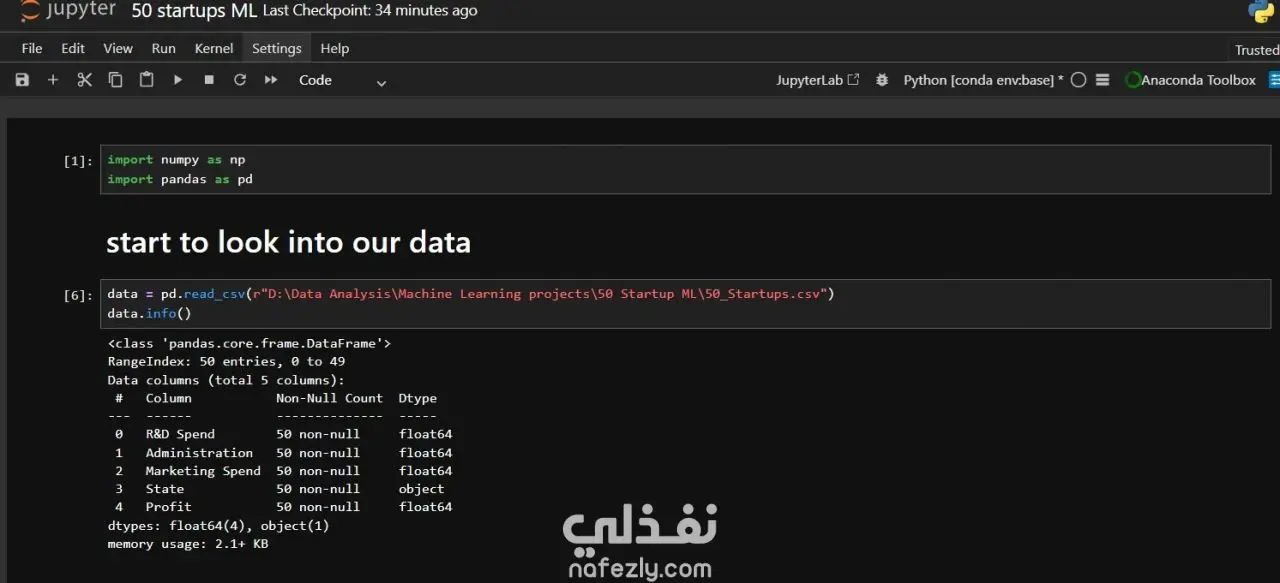Screen dimensions: 1280x583
Task: Click the 50 startups ML notebook title
Action: [194, 11]
